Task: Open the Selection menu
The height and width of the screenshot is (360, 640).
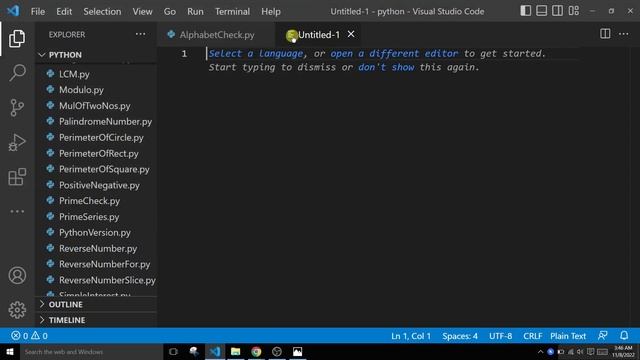Action: [102, 11]
